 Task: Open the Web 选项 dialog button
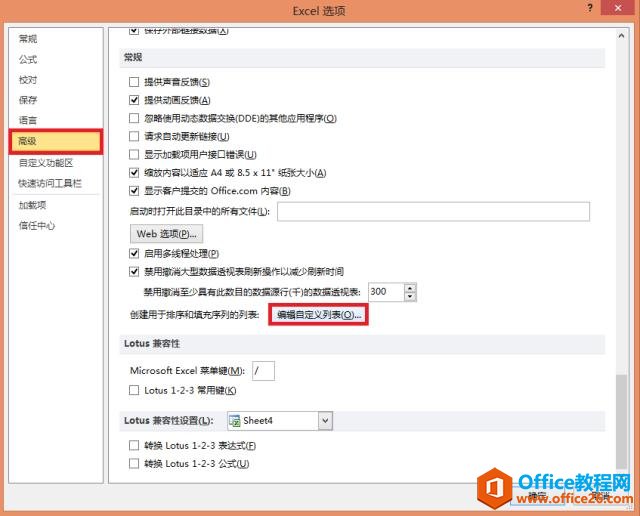[x=166, y=234]
